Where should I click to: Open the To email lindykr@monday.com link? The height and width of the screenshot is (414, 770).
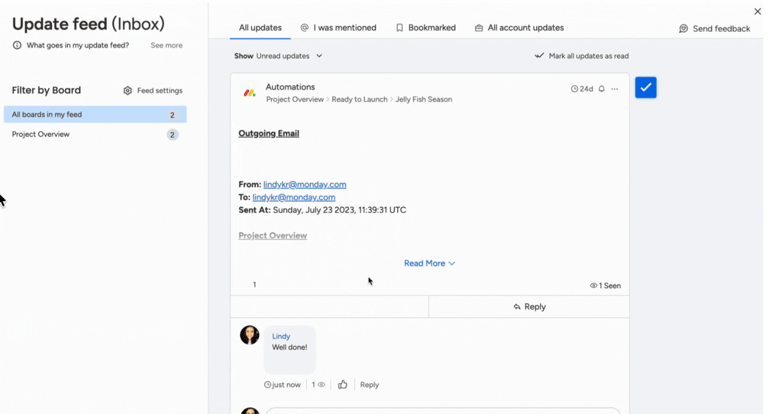(x=294, y=197)
